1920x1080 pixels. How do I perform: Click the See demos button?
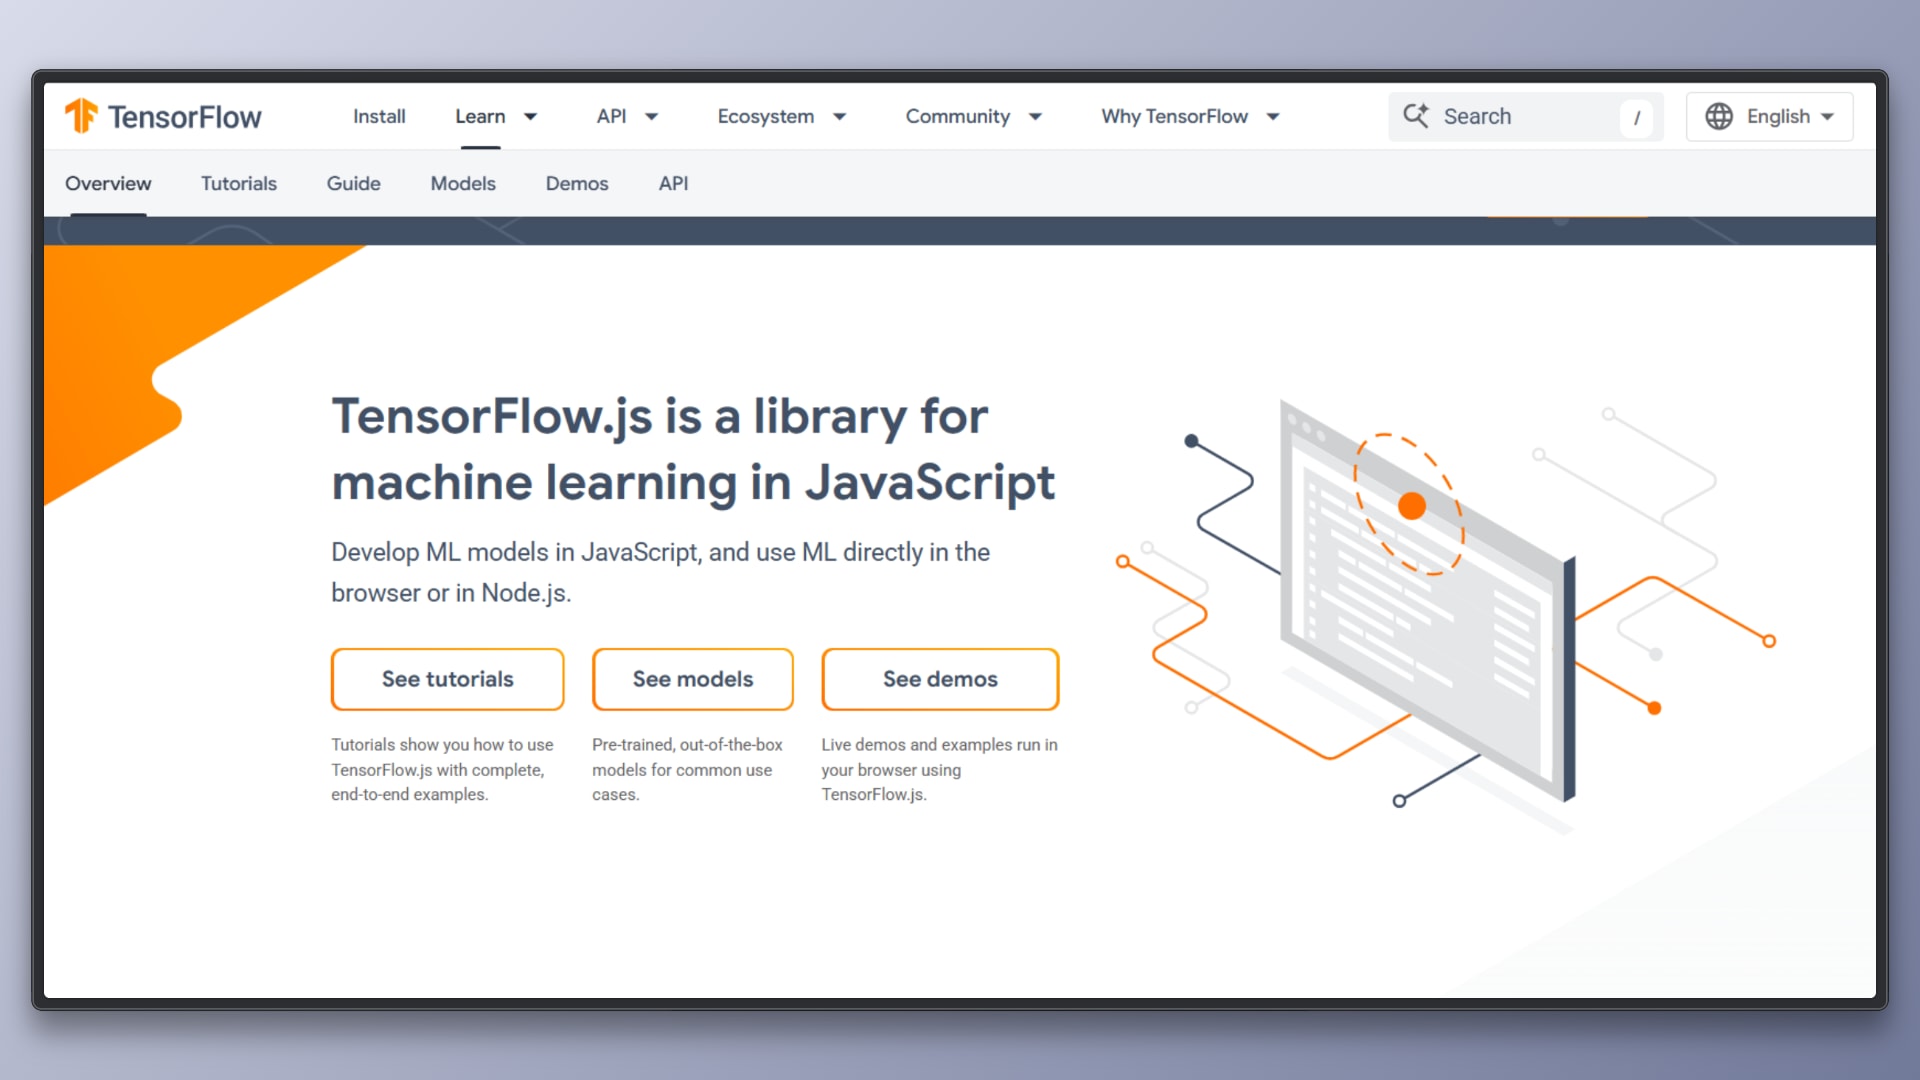[x=939, y=679]
